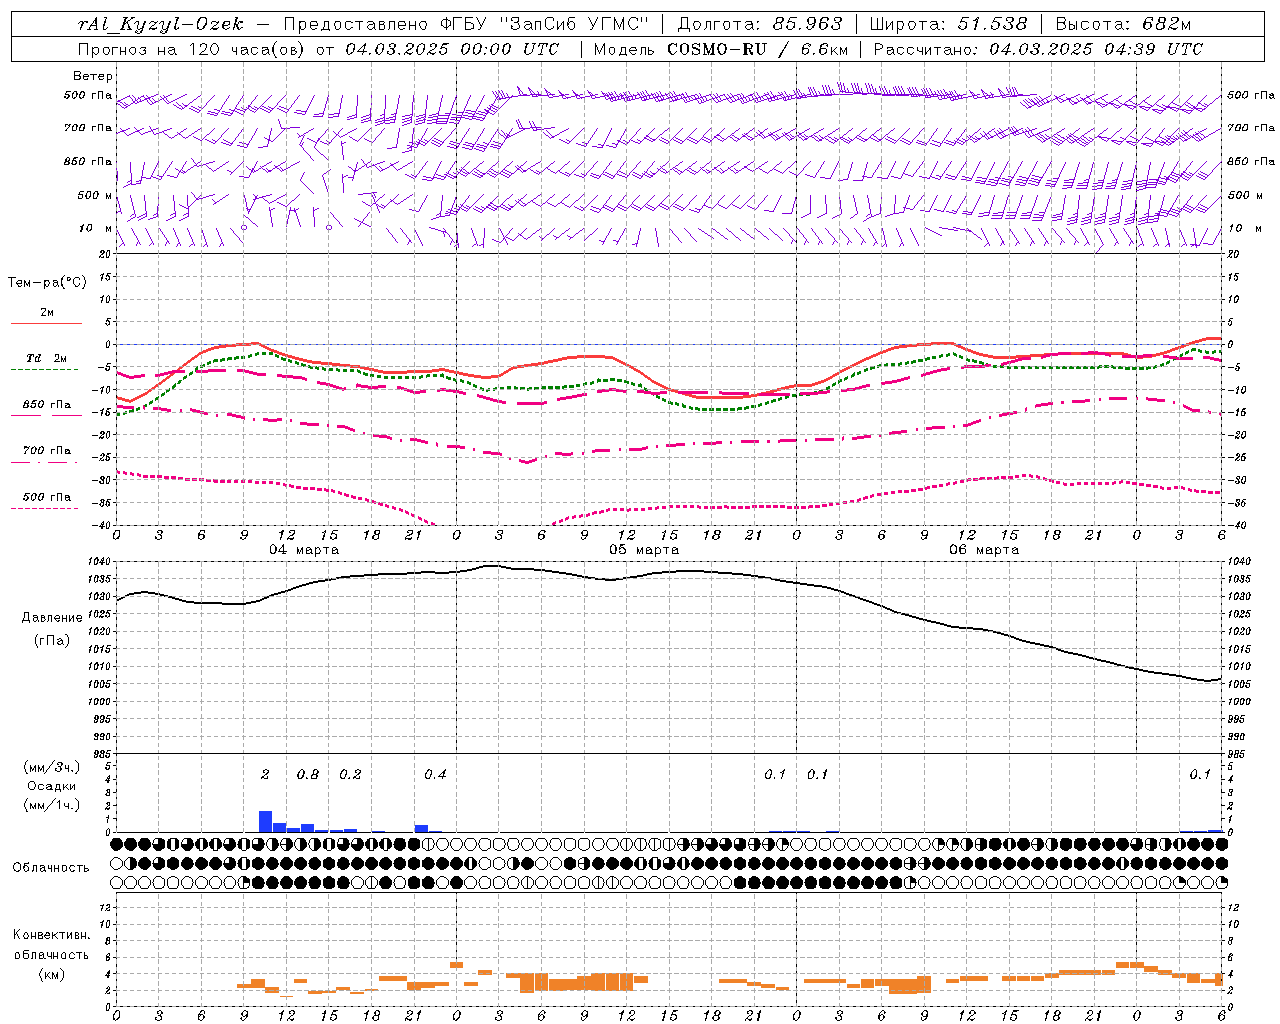Select the provider text ФГБУ "ЗапСиб УГМС"

(544, 24)
